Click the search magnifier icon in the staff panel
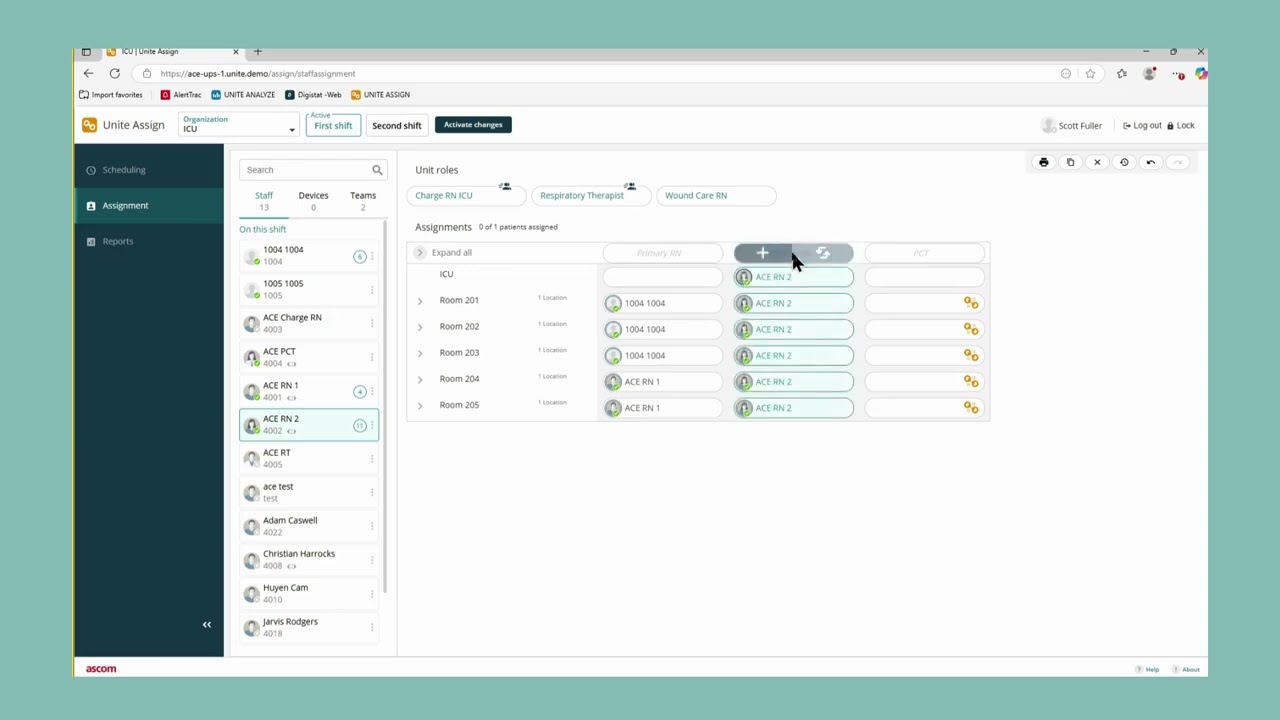1280x720 pixels. 377,170
